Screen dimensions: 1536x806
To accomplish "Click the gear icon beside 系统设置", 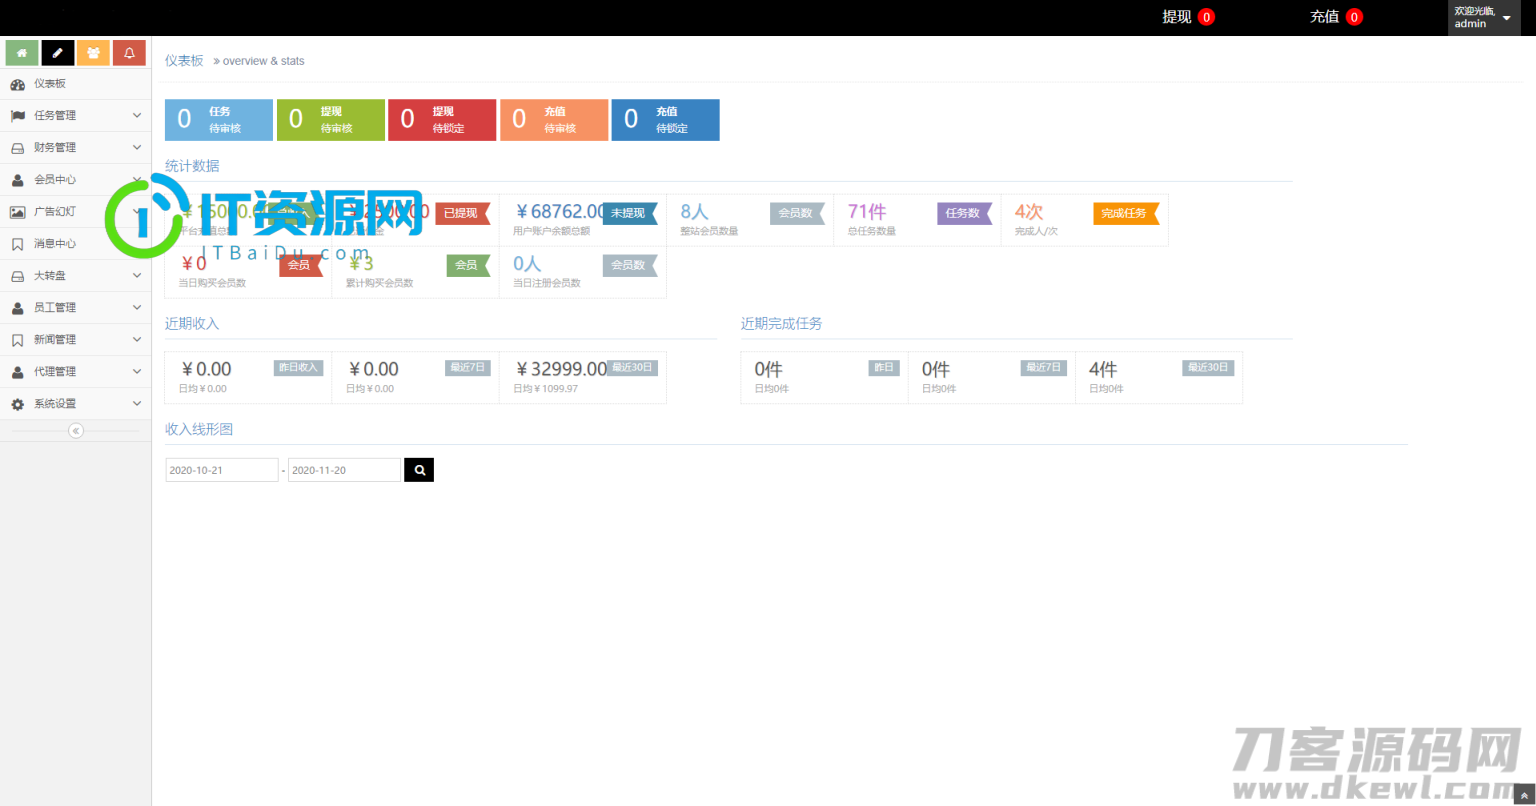I will tap(17, 404).
